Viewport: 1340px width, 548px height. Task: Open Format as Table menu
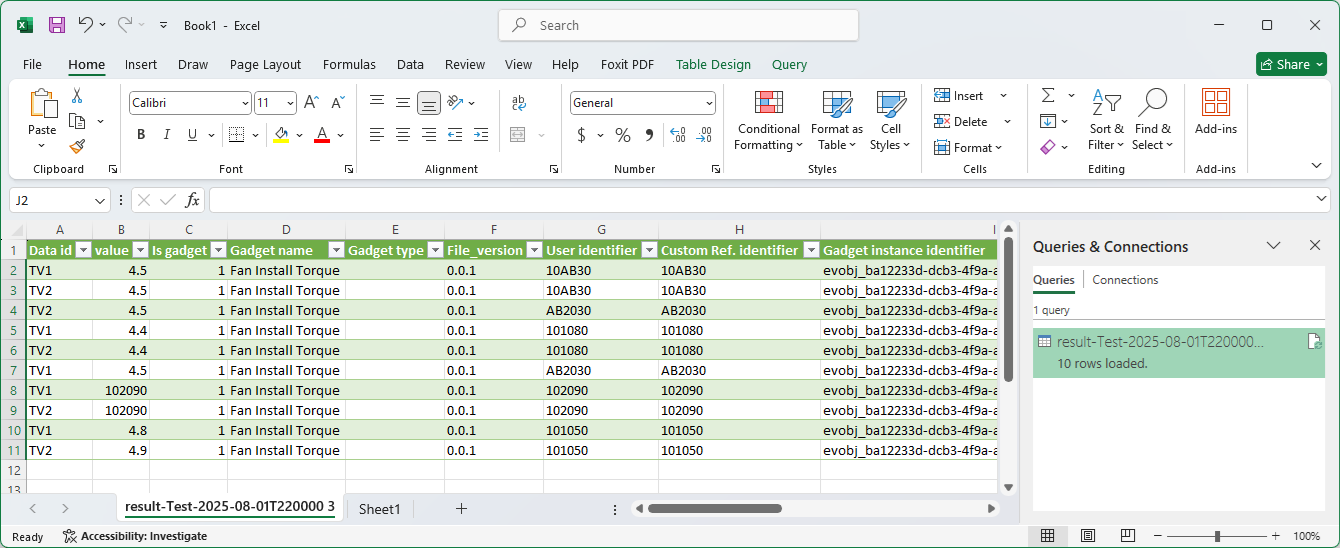tap(836, 120)
